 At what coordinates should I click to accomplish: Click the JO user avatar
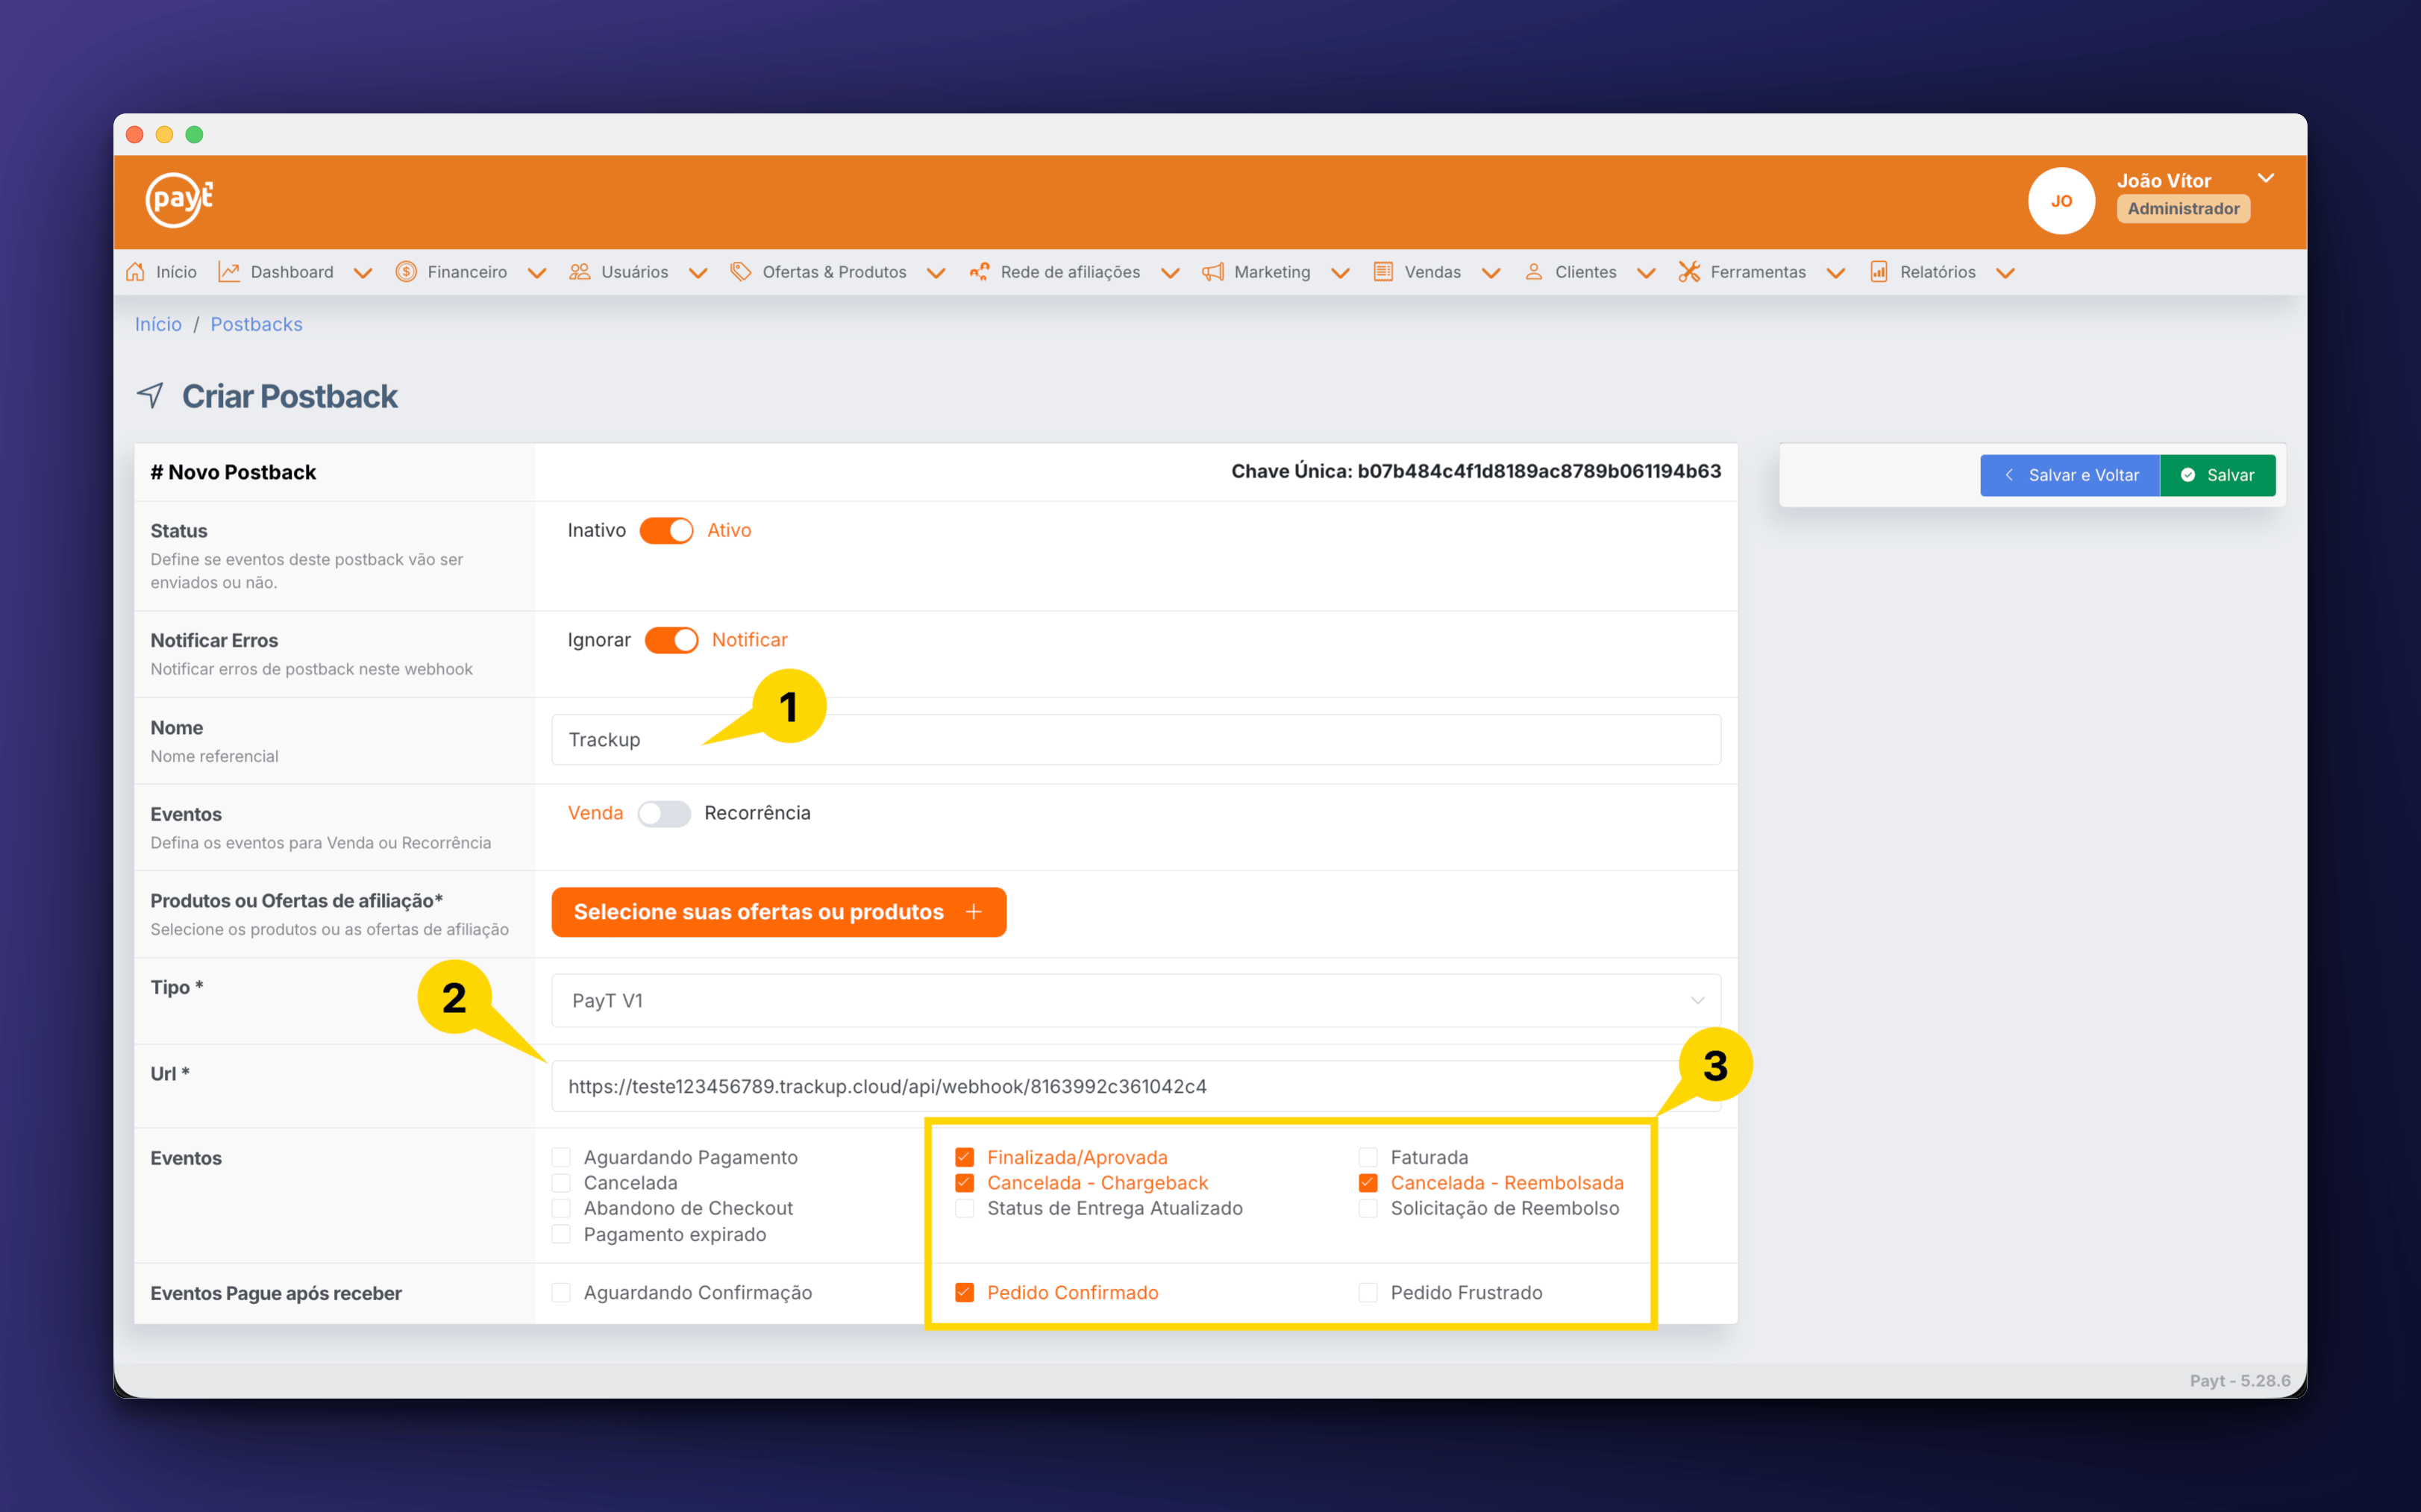pyautogui.click(x=2061, y=201)
